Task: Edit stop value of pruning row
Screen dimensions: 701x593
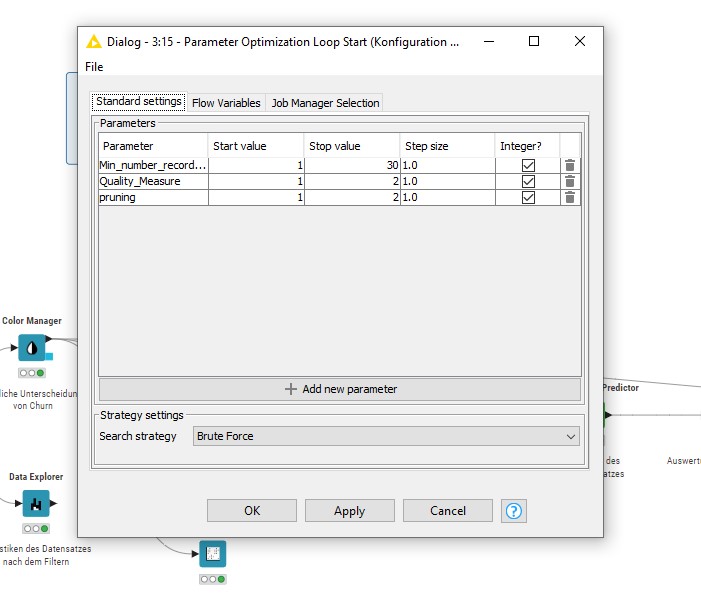Action: pyautogui.click(x=352, y=198)
